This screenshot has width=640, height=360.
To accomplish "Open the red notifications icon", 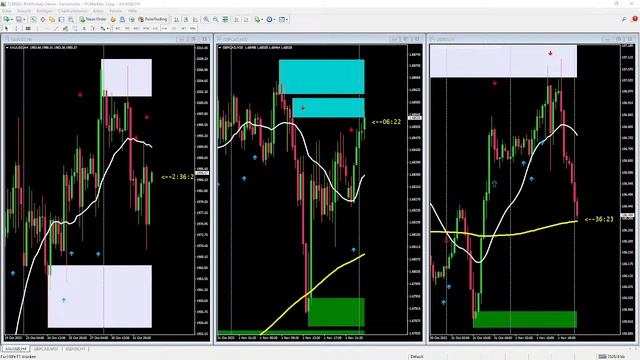I will click(635, 19).
